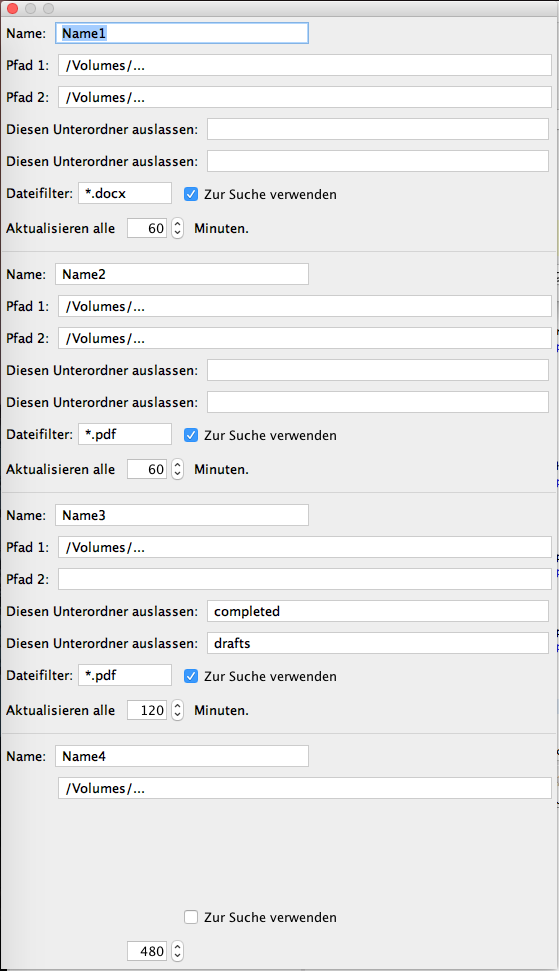Toggle 'Zur Suche verwenden' in Name3 section

point(191,676)
